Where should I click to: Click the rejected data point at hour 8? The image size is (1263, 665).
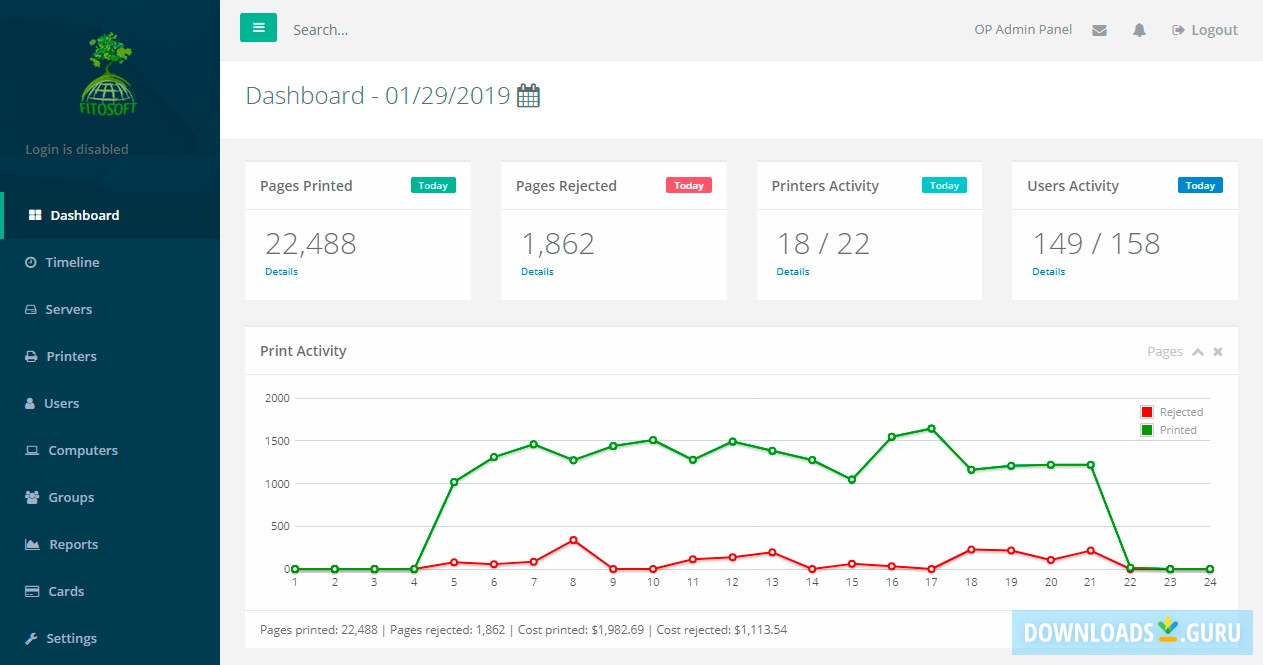[573, 540]
